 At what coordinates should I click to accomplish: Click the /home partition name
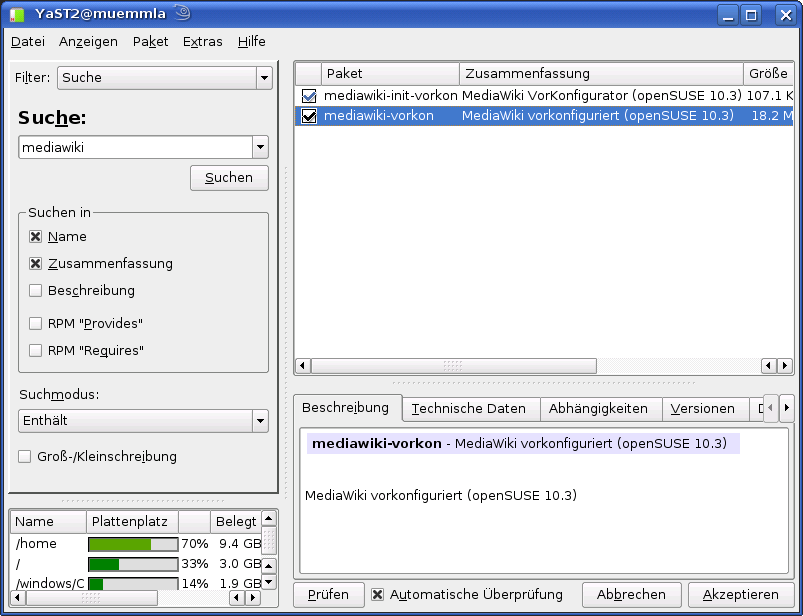(x=36, y=544)
